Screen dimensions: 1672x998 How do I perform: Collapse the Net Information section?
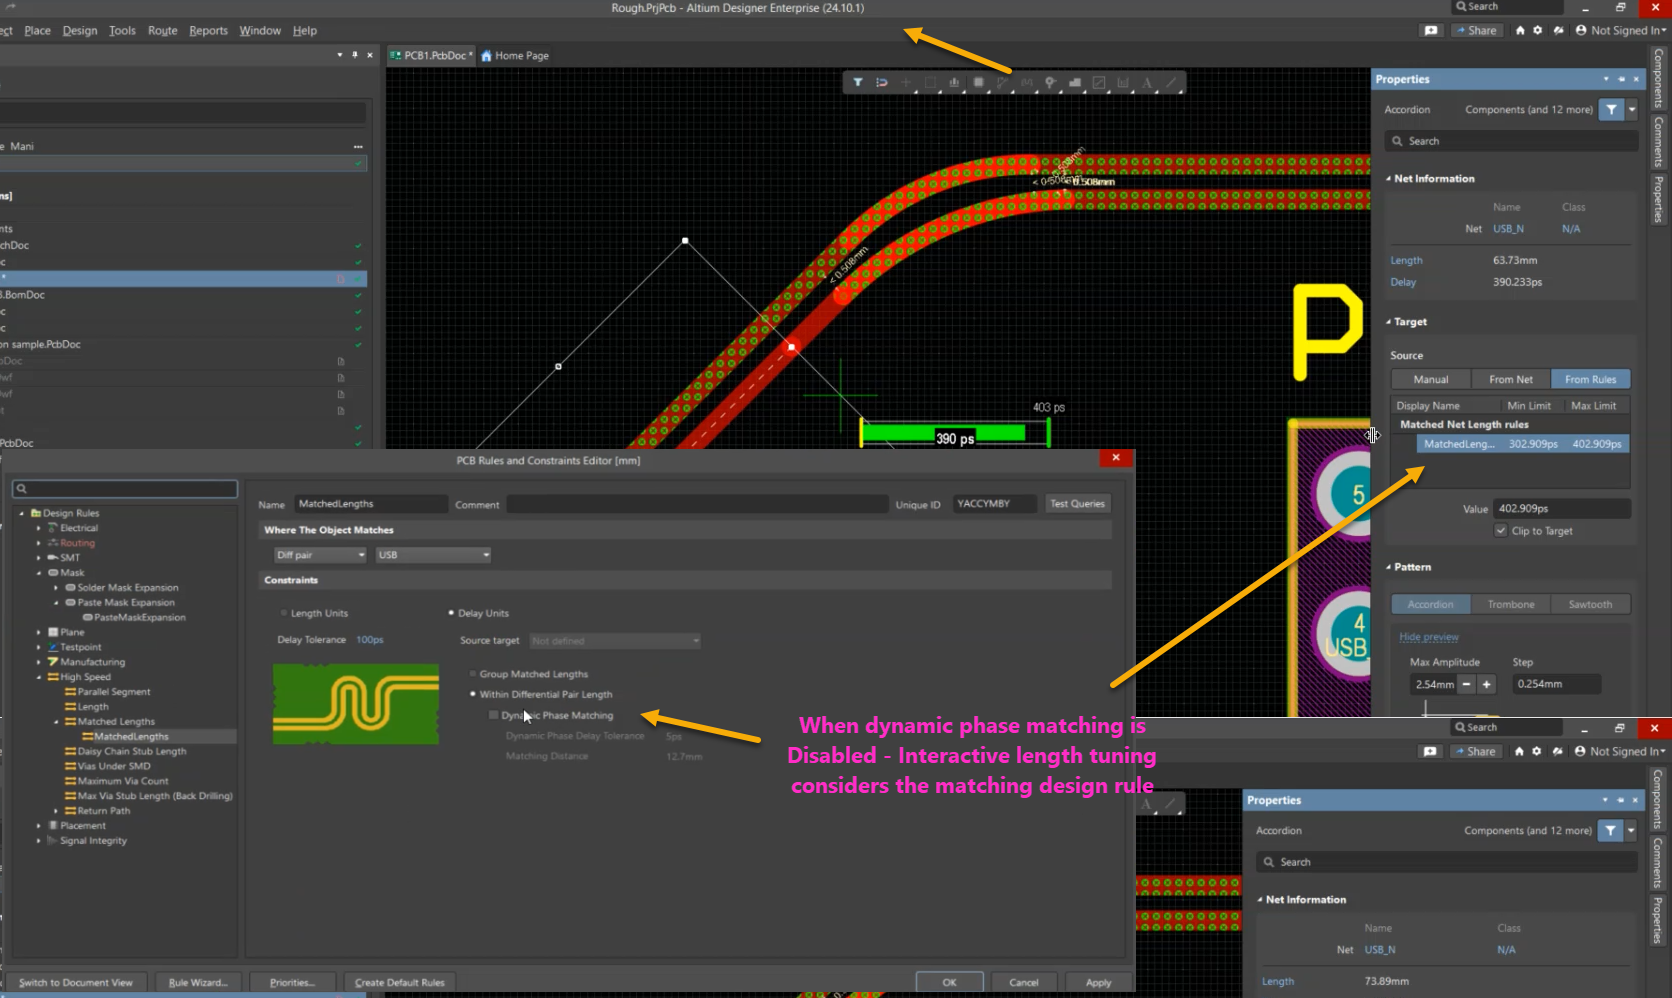click(1389, 179)
